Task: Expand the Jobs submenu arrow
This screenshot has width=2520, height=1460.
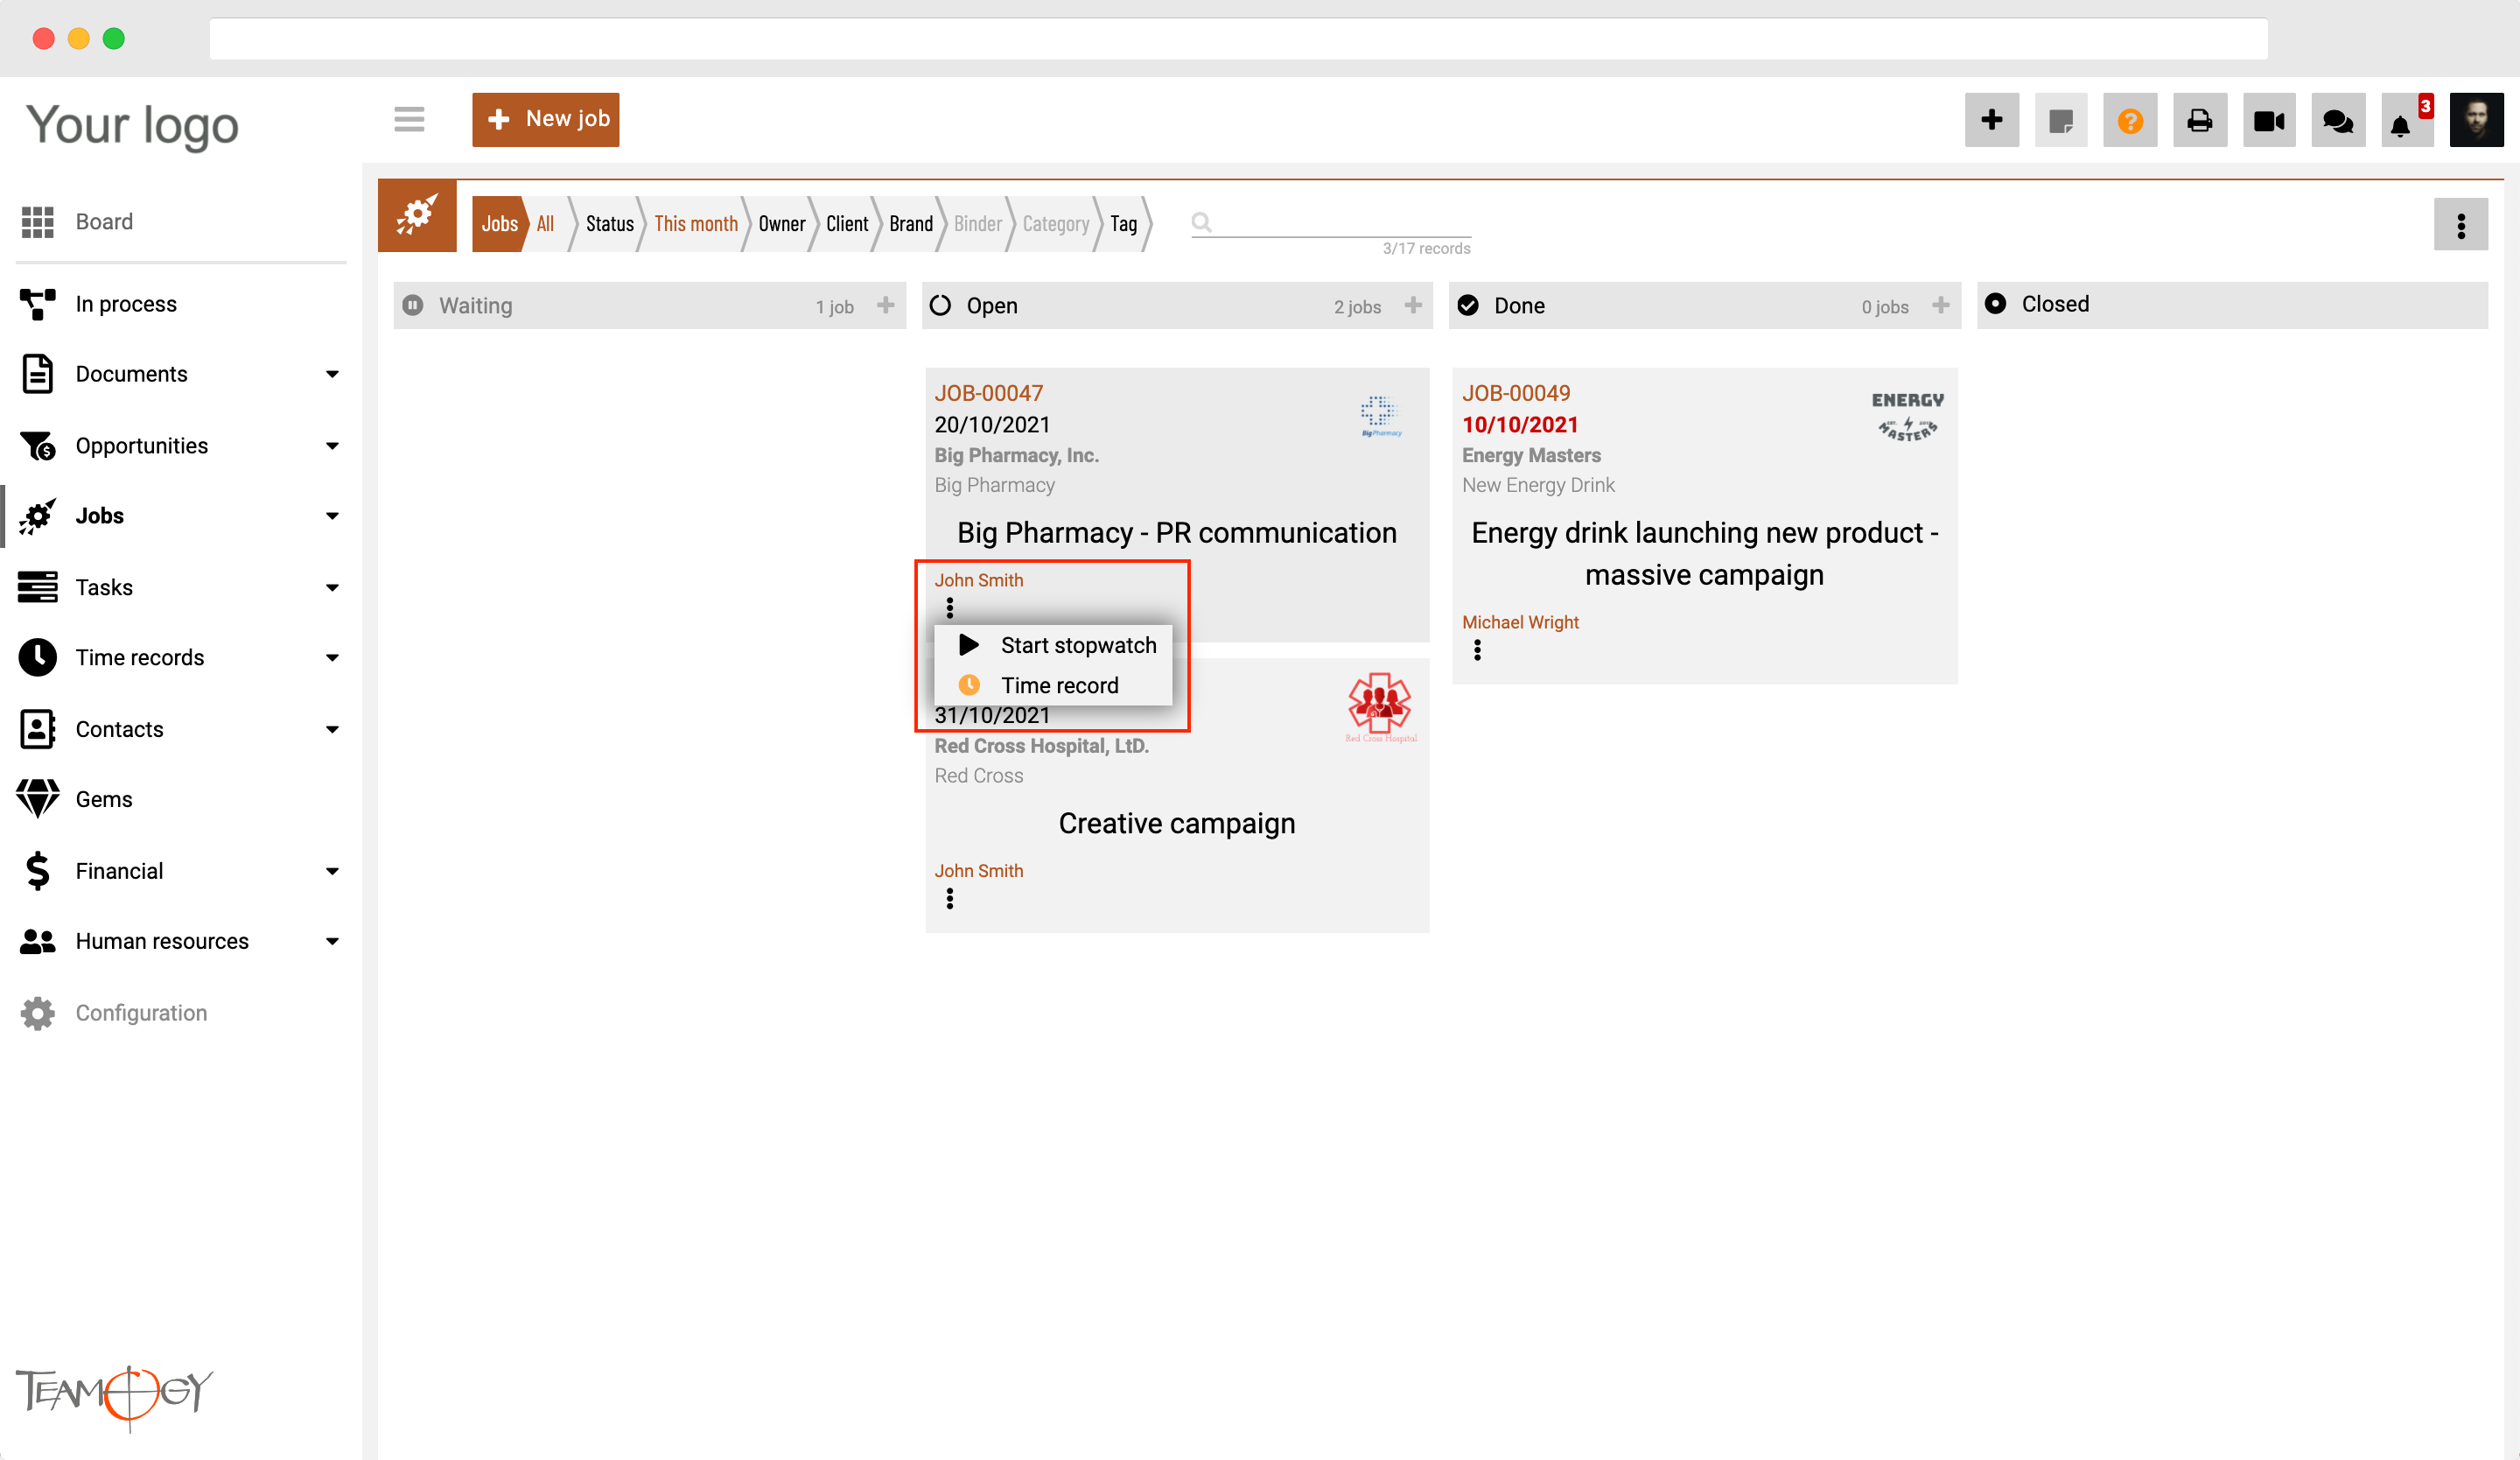Action: pyautogui.click(x=332, y=516)
